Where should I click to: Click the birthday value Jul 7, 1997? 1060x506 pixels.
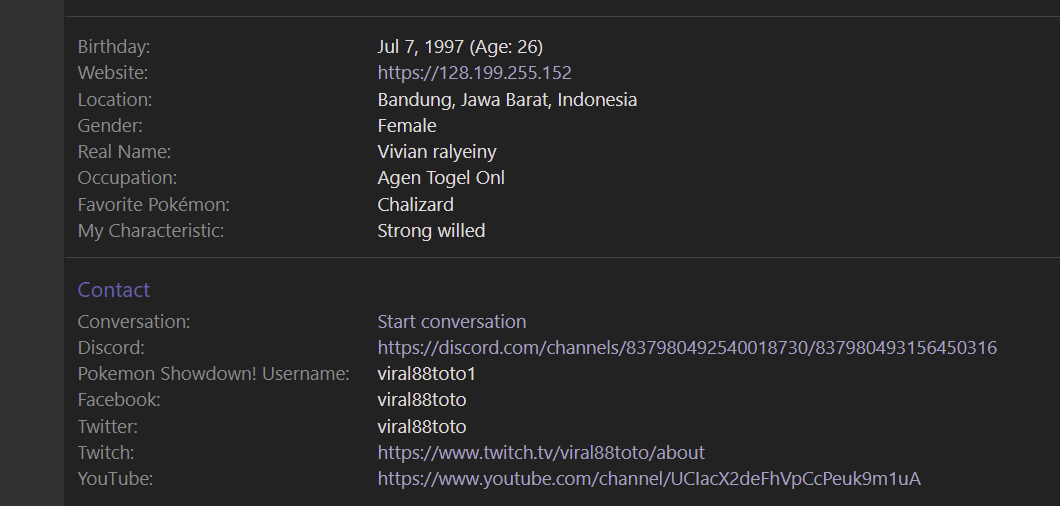click(x=420, y=47)
